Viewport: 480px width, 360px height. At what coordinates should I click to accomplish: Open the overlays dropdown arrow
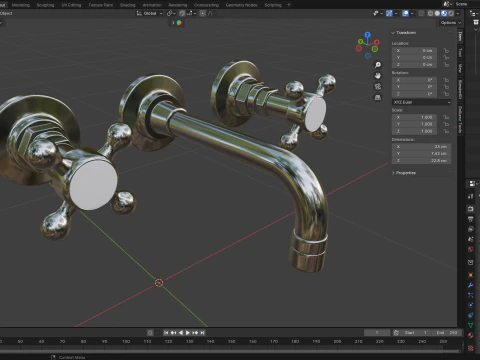pyautogui.click(x=412, y=13)
